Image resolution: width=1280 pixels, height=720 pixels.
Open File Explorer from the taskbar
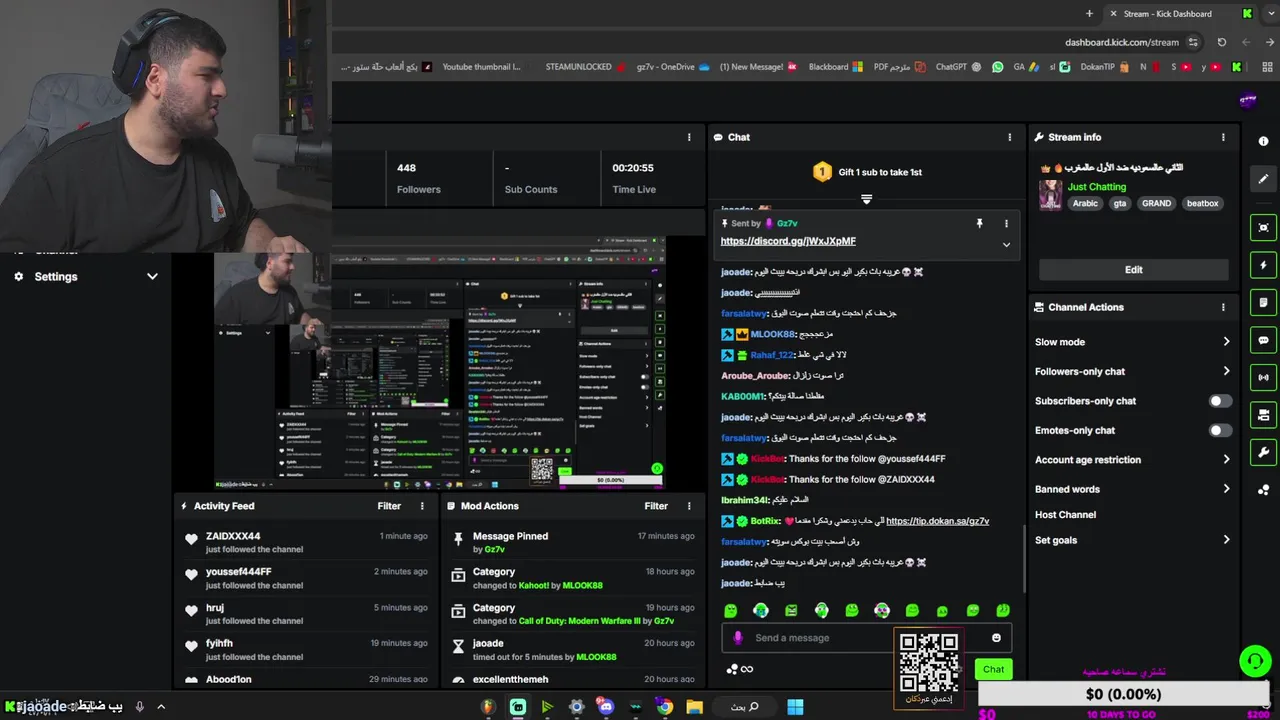pyautogui.click(x=694, y=707)
